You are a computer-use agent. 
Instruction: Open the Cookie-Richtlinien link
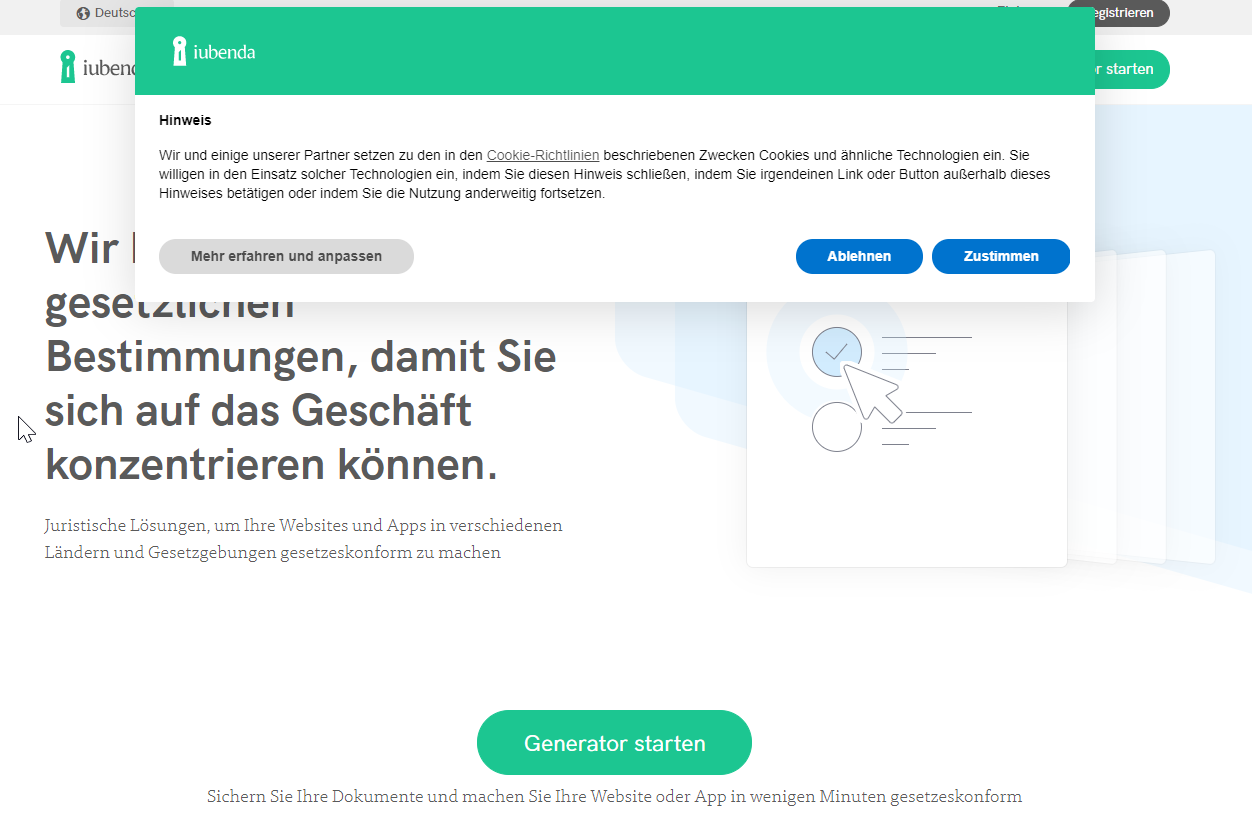(x=542, y=155)
